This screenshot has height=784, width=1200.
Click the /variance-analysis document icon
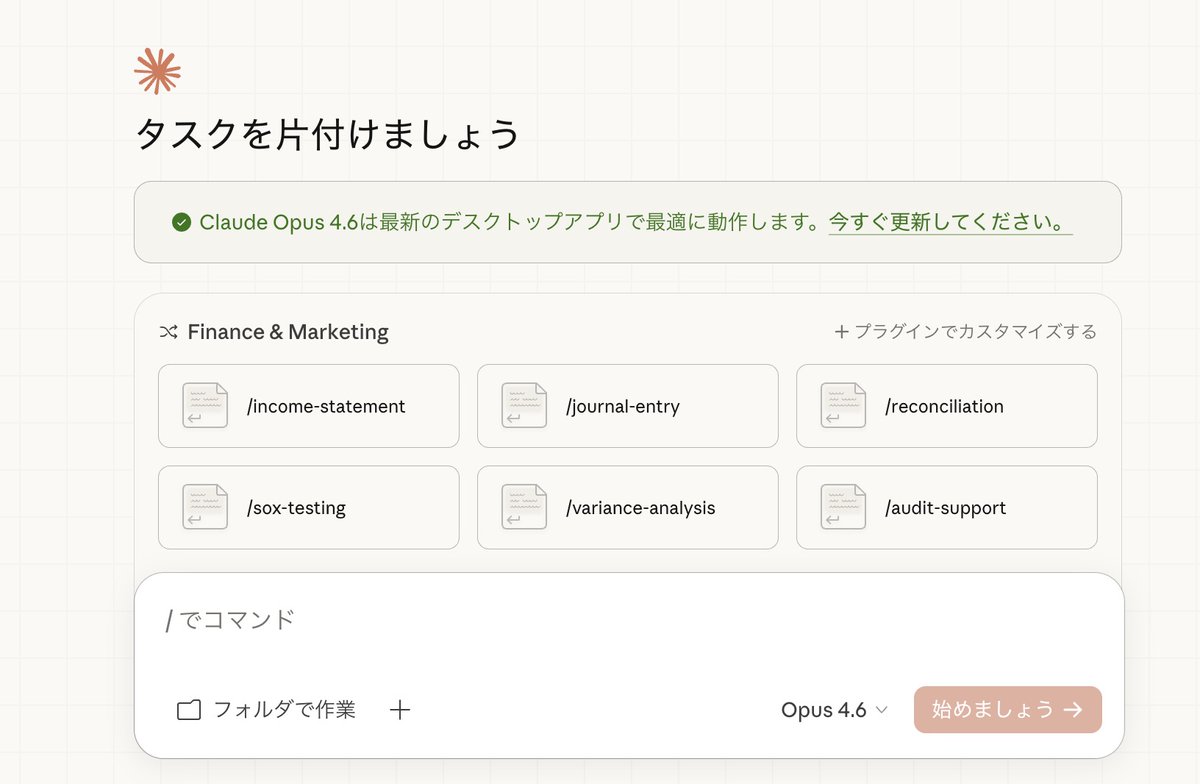point(524,507)
